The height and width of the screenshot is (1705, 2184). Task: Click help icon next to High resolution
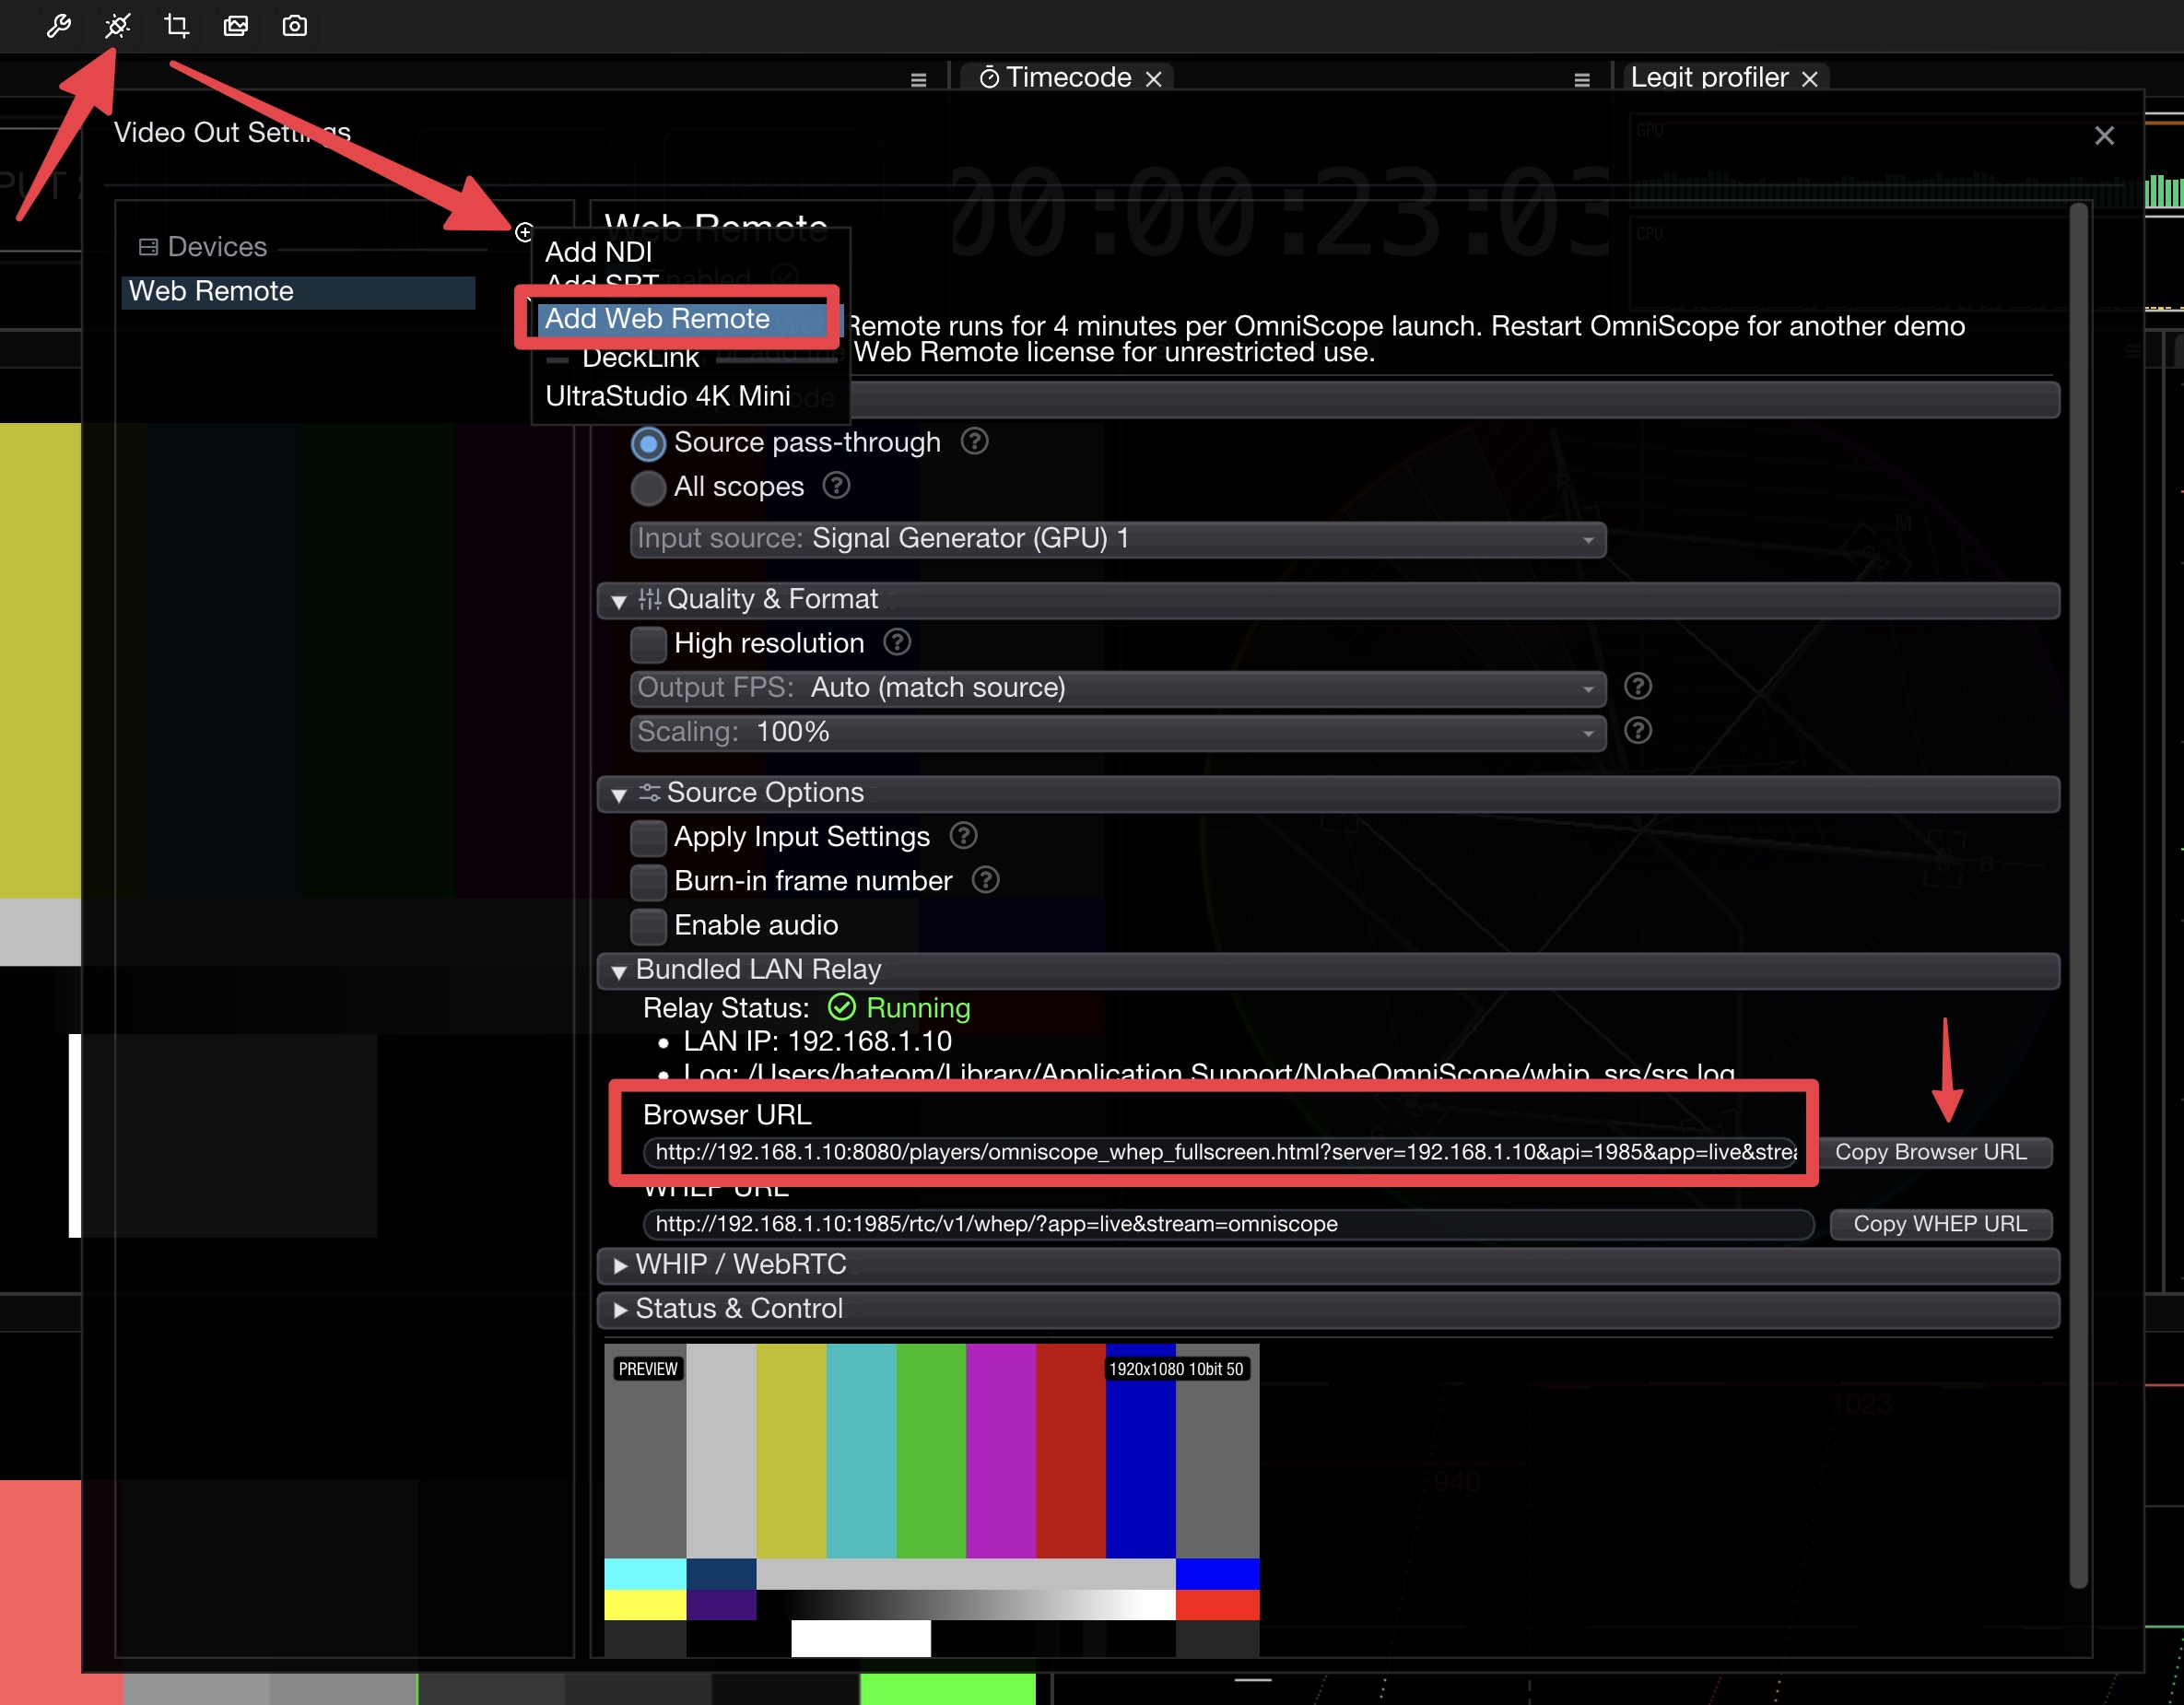897,642
